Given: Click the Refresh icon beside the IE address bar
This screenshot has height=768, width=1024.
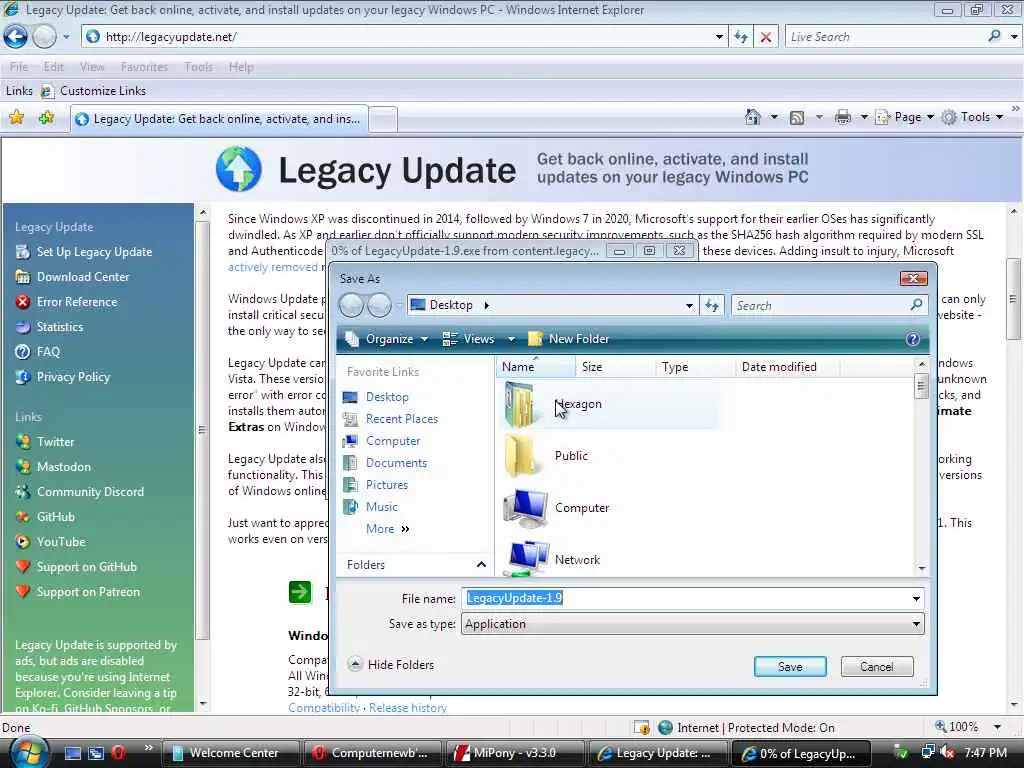Looking at the screenshot, I should pos(740,37).
